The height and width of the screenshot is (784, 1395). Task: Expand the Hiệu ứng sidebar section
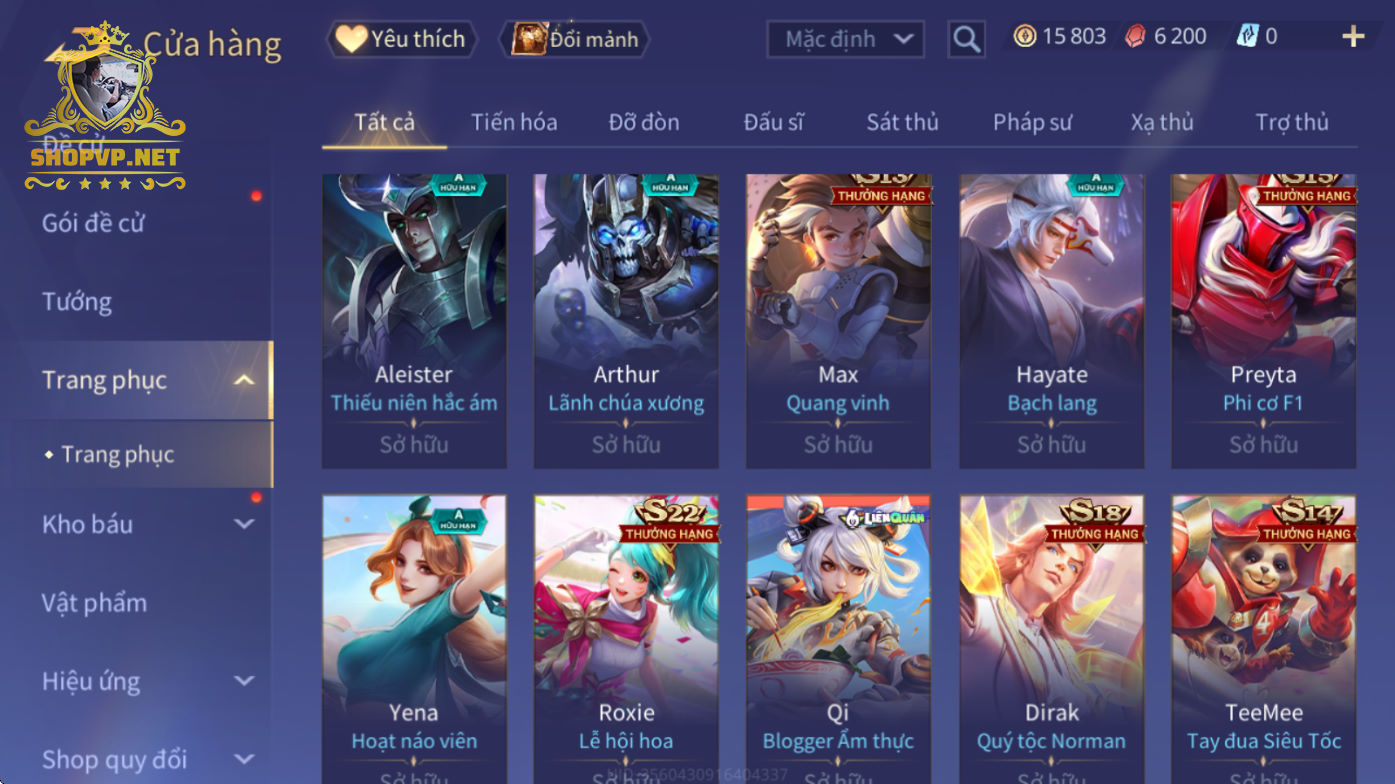(x=244, y=681)
